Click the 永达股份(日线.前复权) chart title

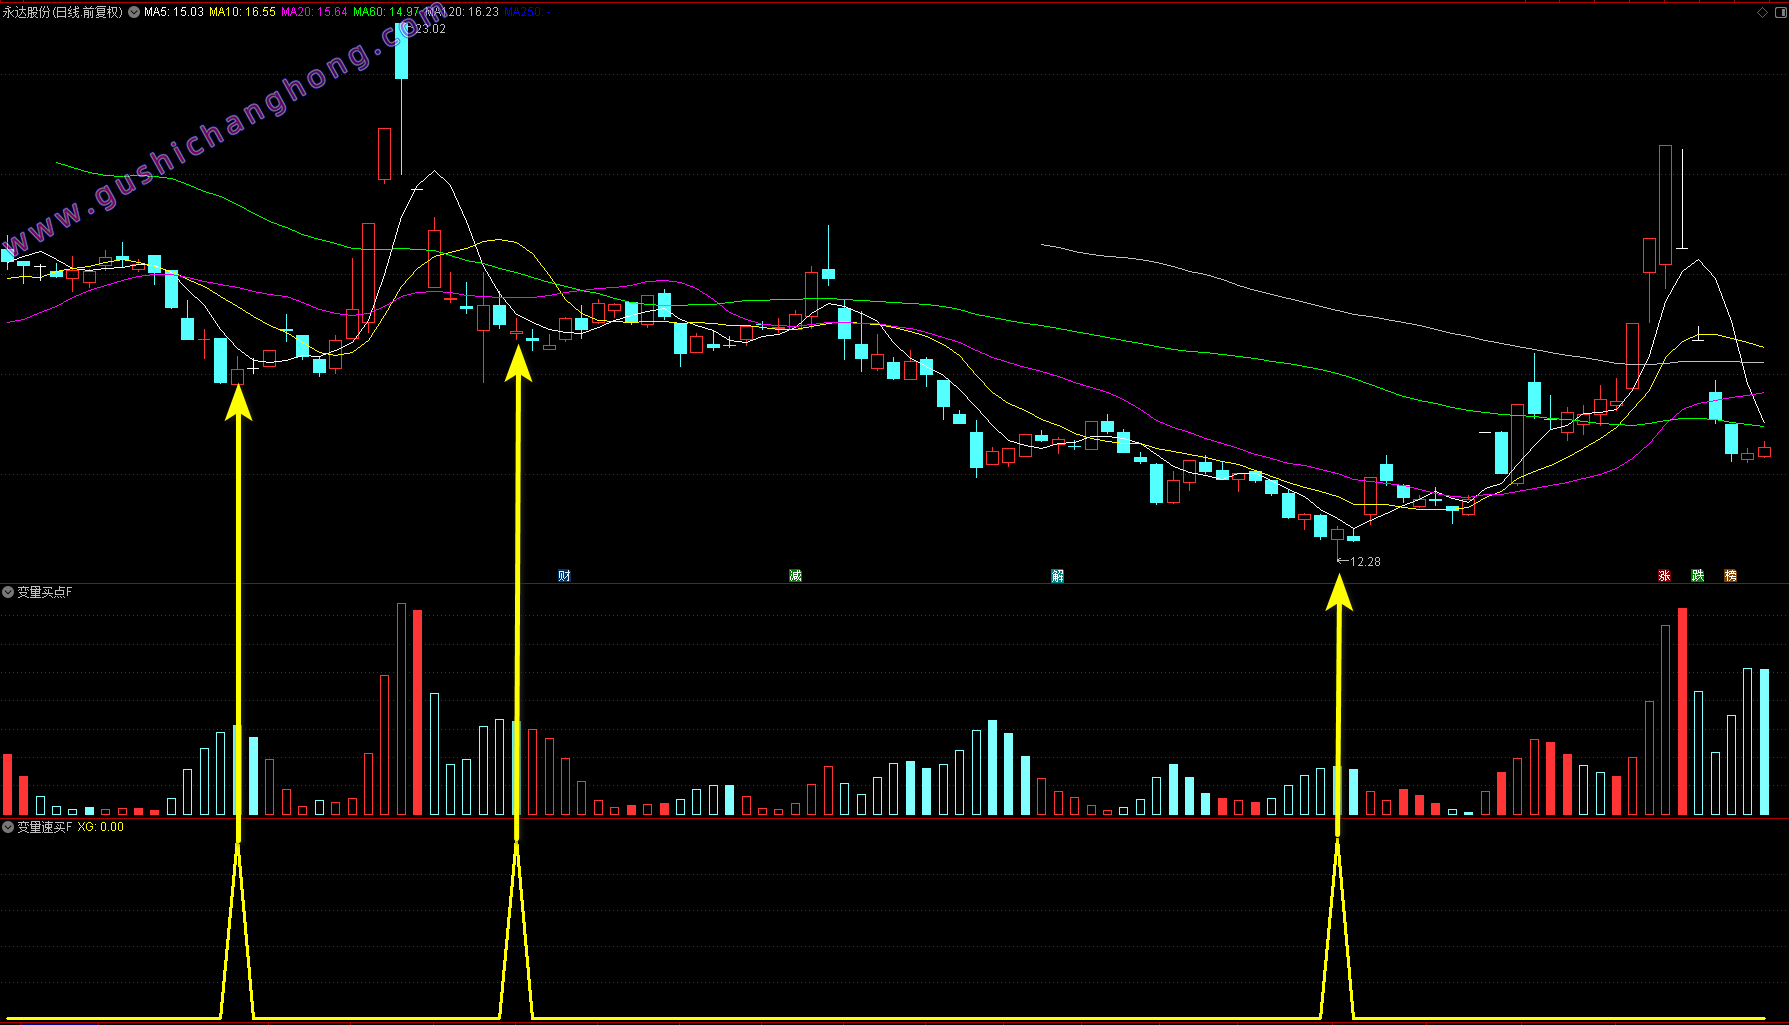click(x=63, y=12)
